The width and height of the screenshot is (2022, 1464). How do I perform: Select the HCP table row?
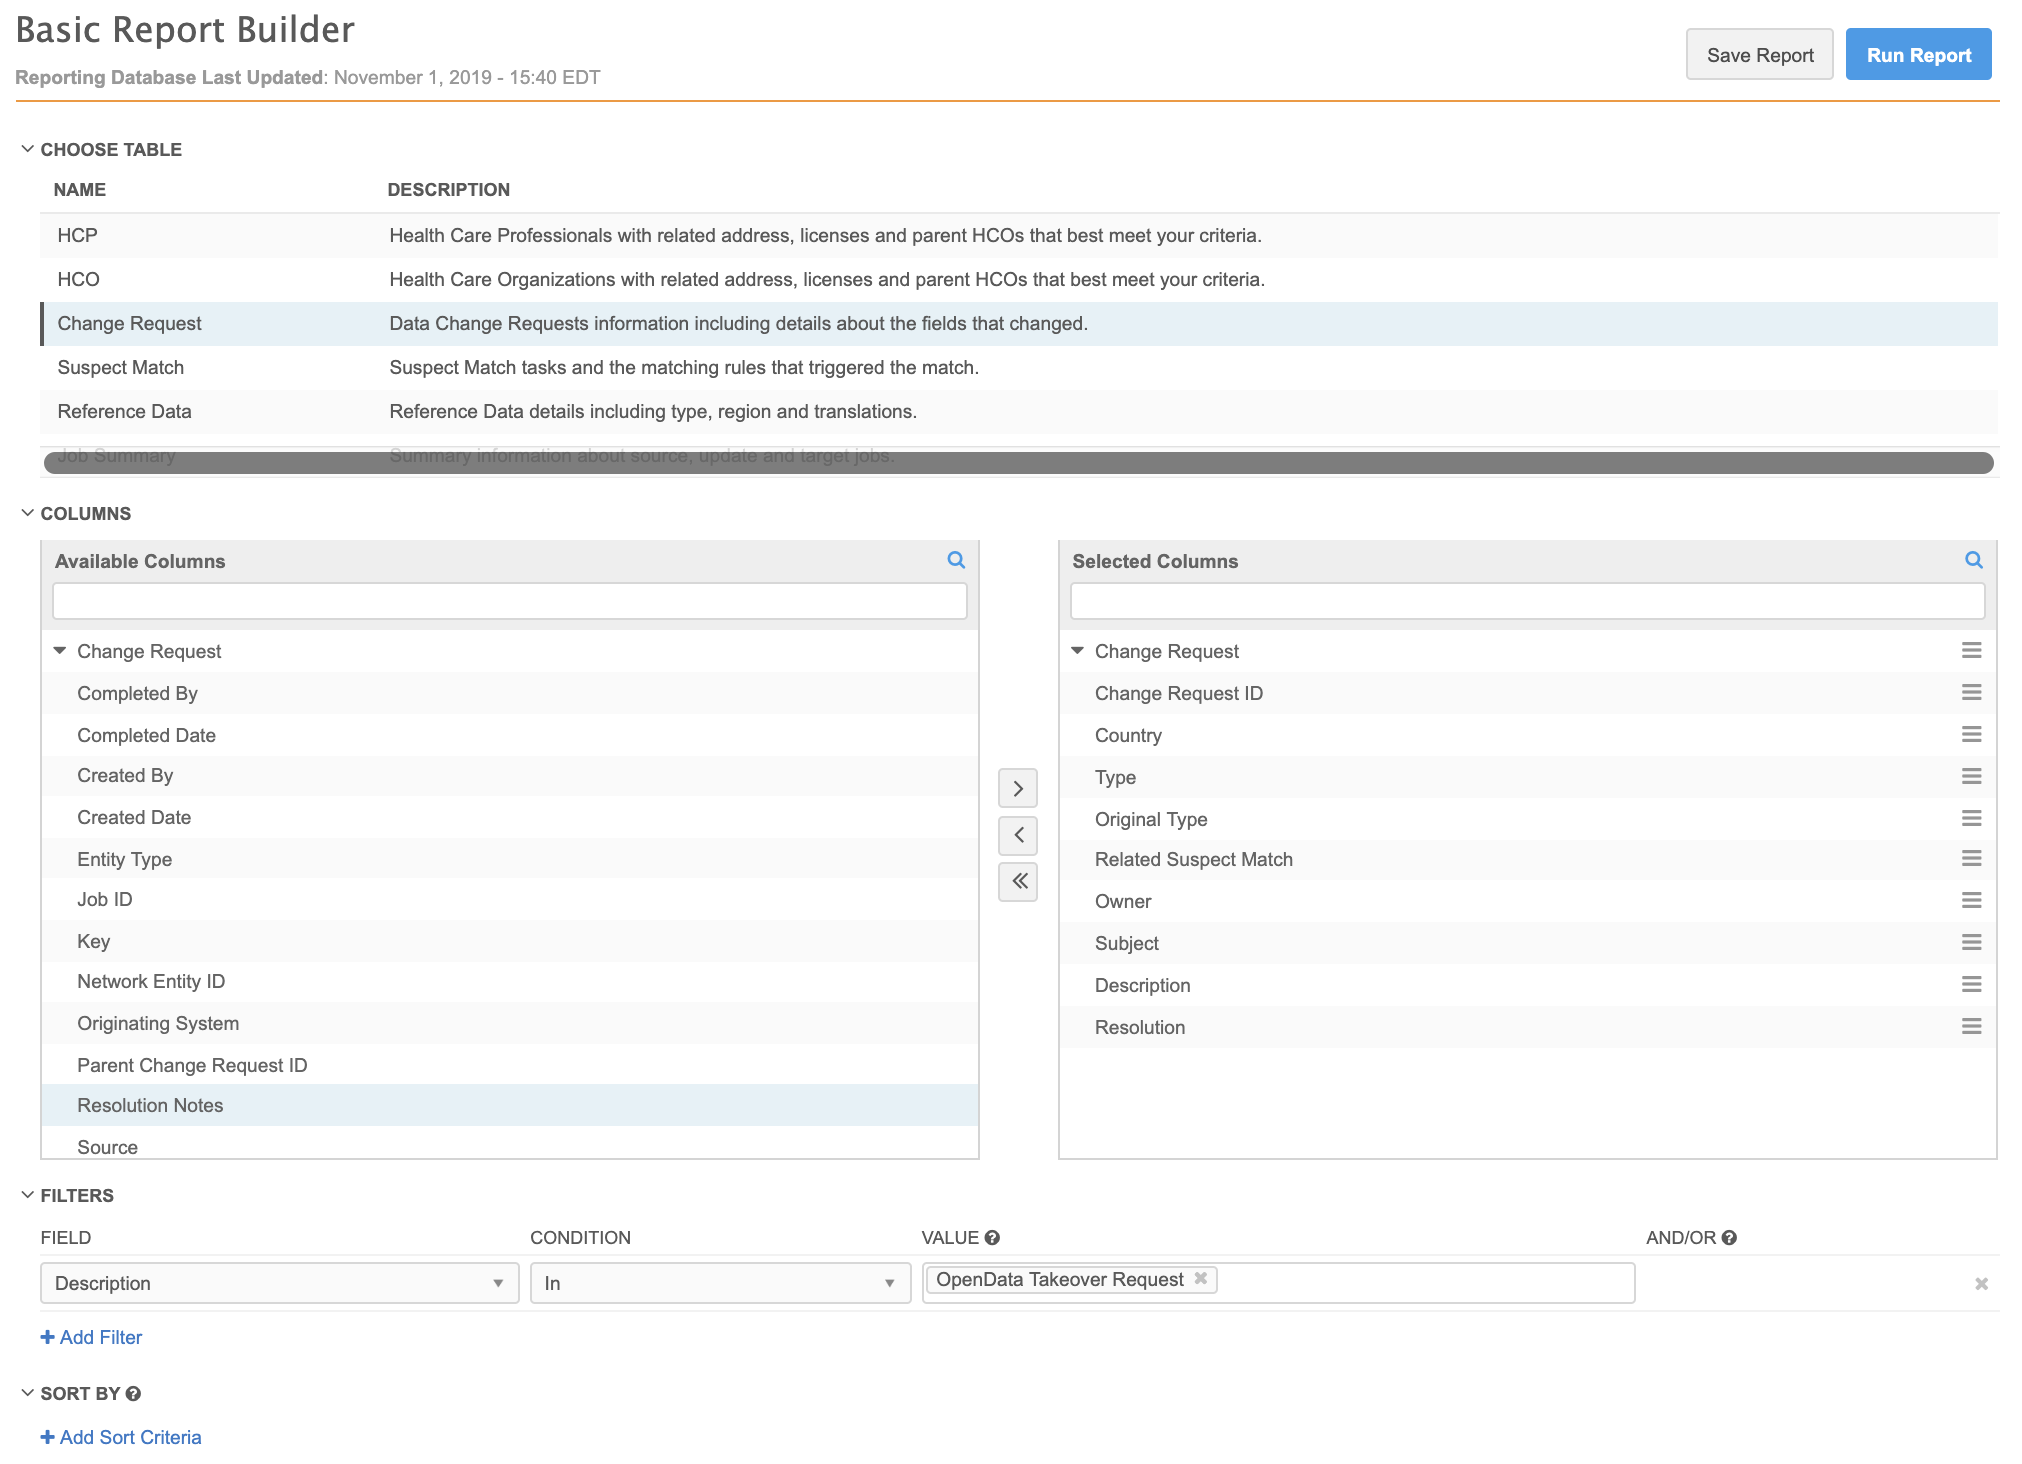[x=77, y=235]
